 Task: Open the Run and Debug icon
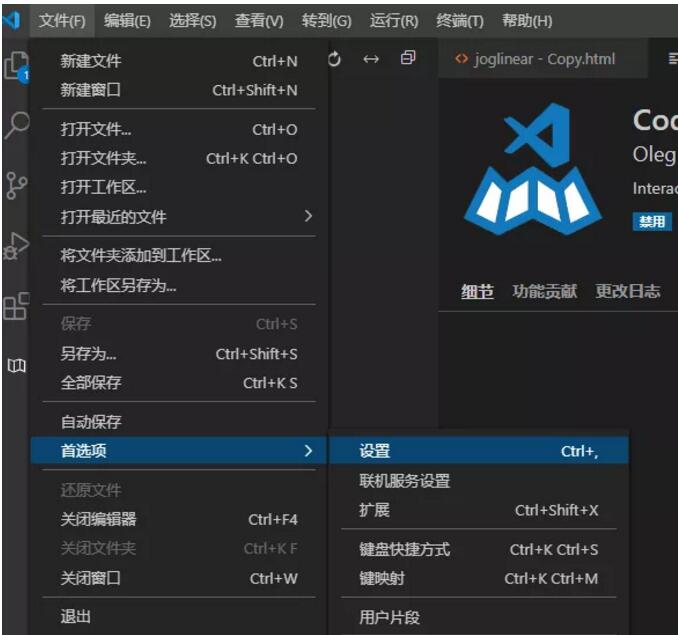pyautogui.click(x=16, y=246)
